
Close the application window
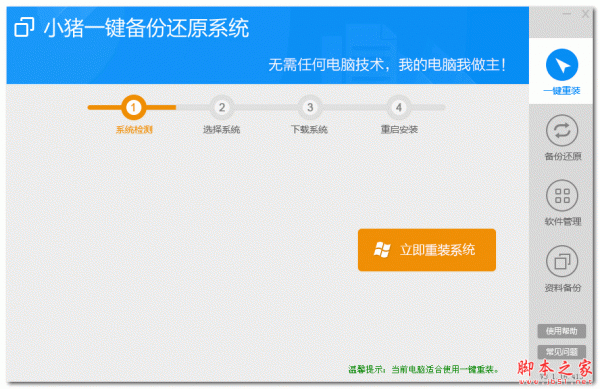click(x=585, y=14)
